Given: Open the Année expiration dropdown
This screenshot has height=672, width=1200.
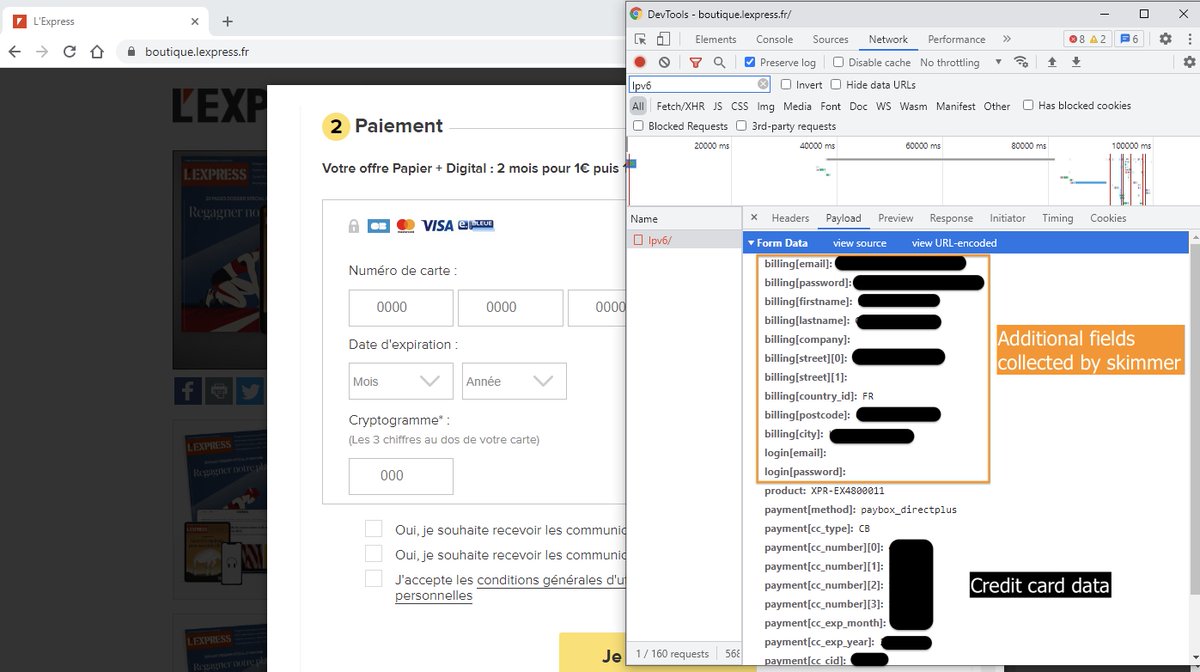Looking at the screenshot, I should coord(514,381).
